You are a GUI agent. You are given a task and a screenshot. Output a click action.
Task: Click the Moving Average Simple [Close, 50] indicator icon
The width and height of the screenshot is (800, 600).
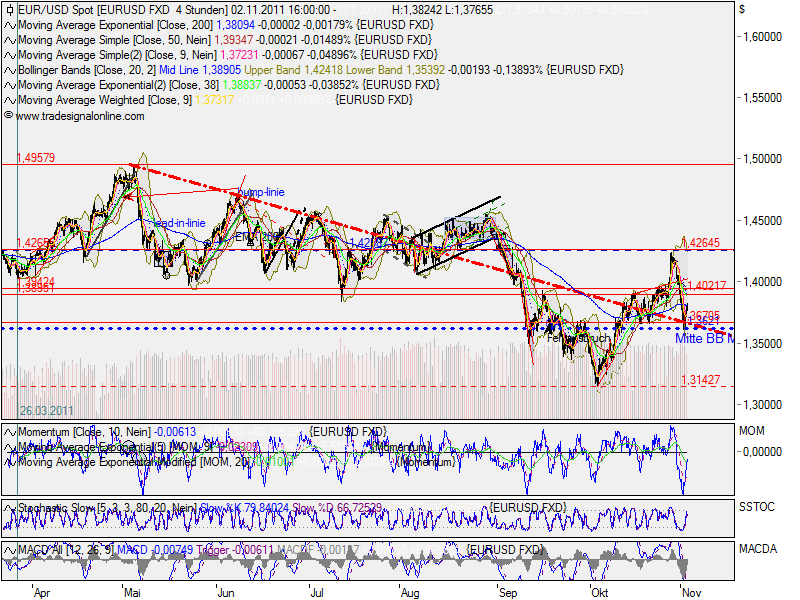(10, 41)
